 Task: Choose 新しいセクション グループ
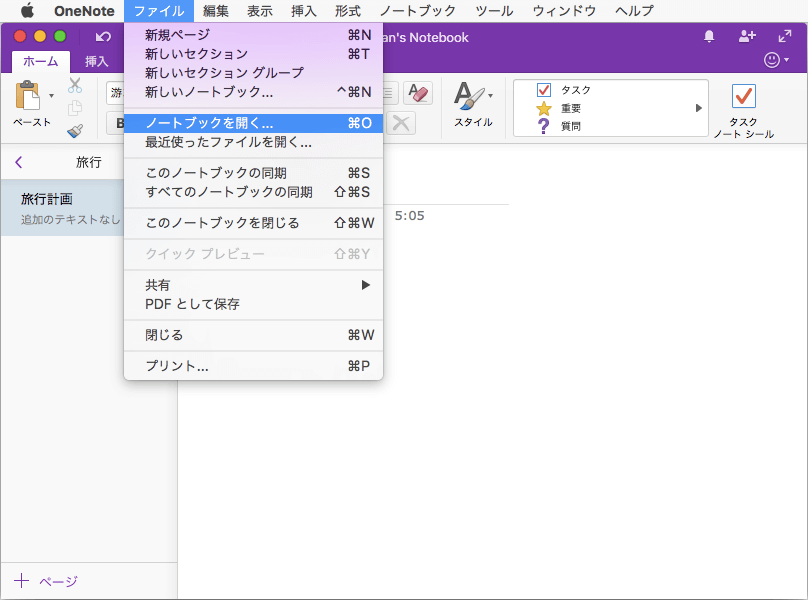point(254,73)
